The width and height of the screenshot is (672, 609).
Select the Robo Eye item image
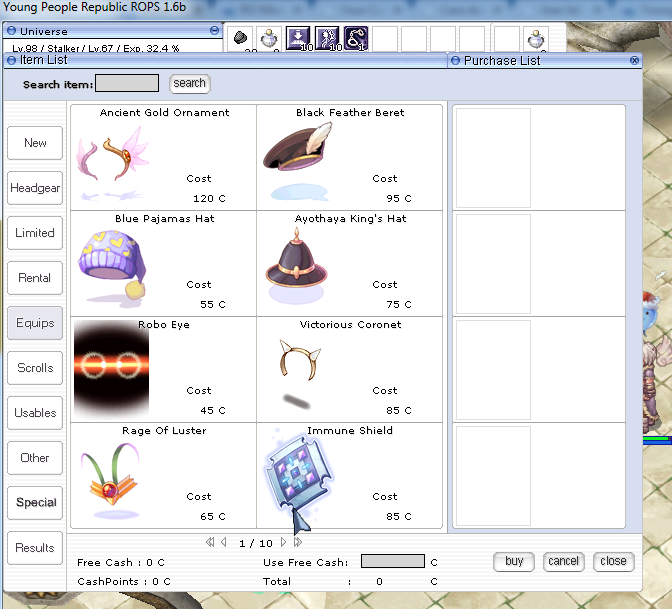click(111, 369)
